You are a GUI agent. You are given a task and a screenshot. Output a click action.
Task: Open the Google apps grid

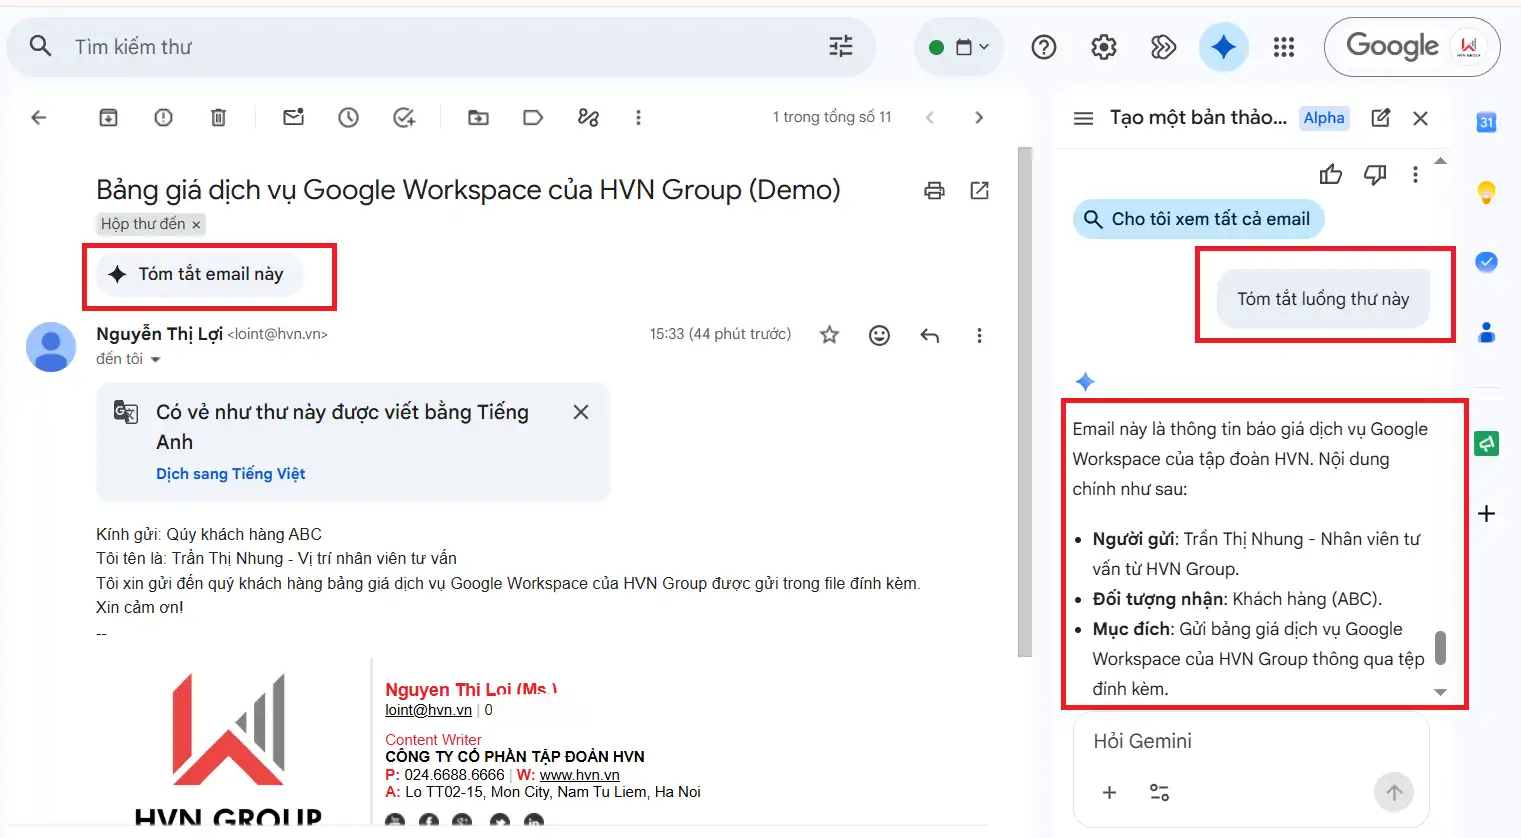(1284, 47)
